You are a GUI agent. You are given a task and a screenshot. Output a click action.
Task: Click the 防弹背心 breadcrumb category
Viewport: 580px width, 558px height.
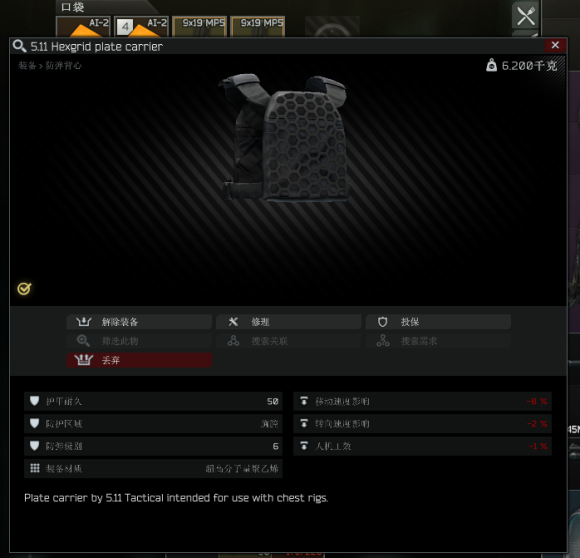[63, 66]
